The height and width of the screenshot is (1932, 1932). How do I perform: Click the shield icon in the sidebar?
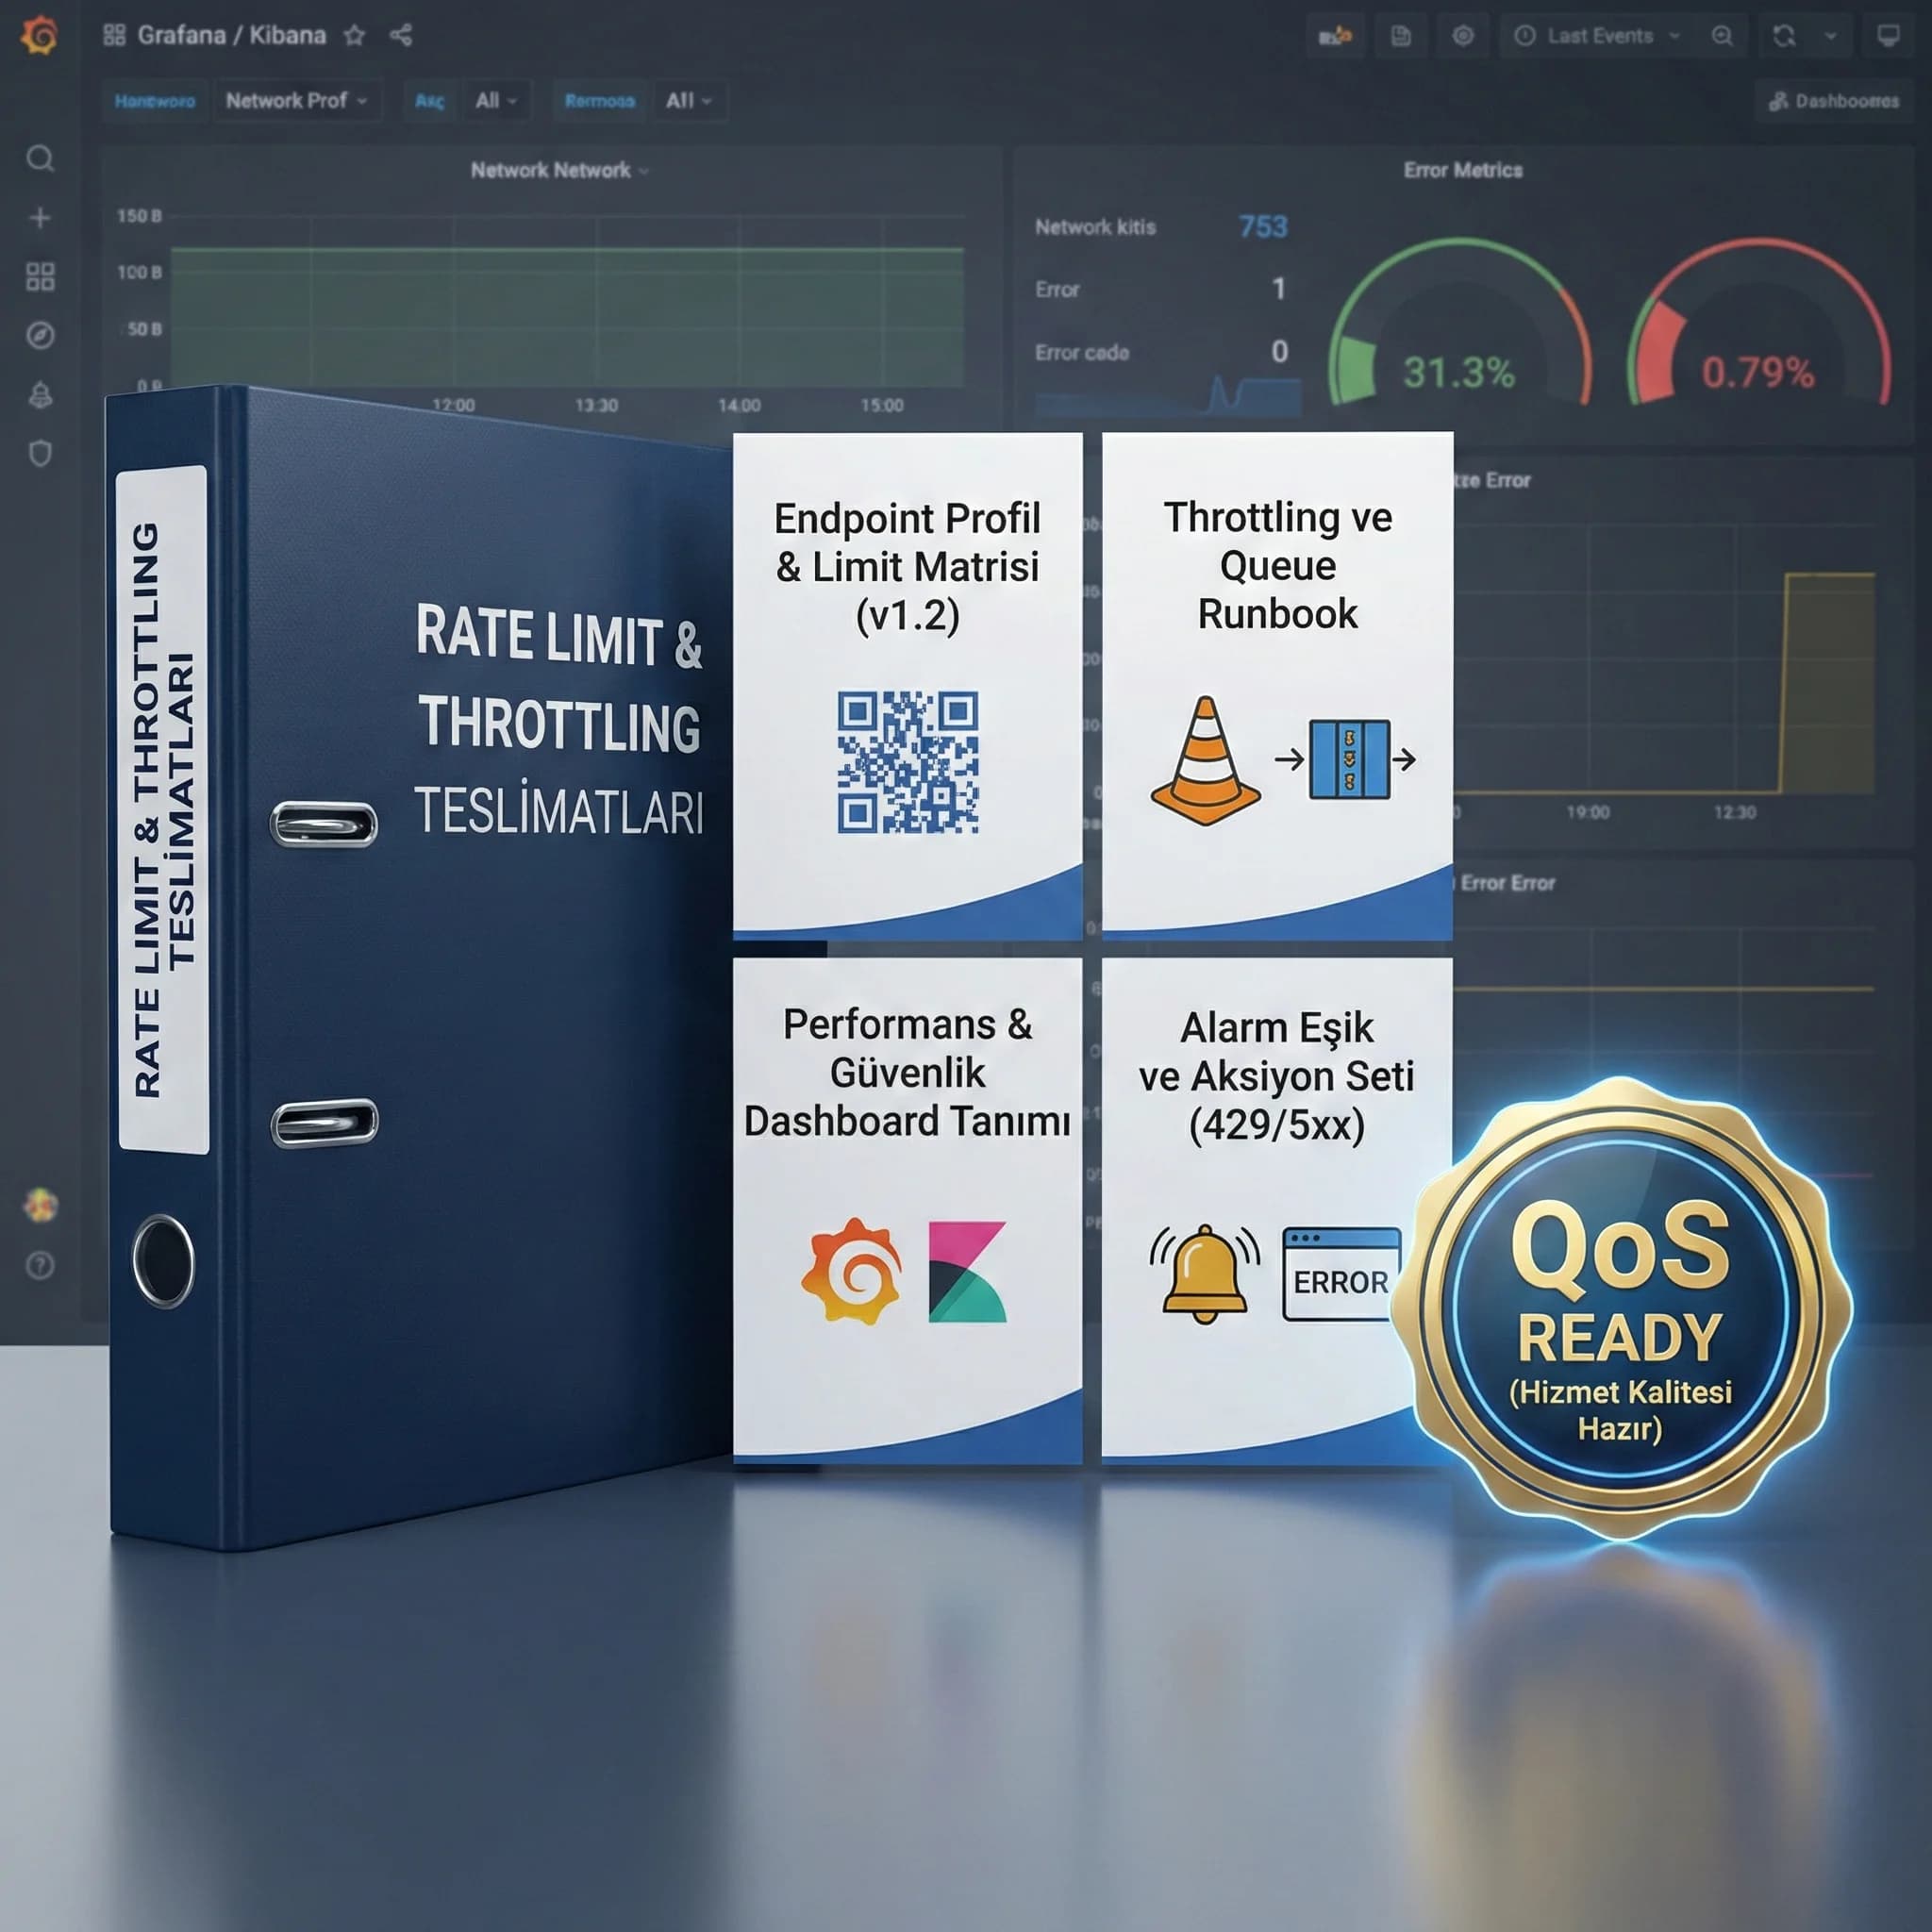pos(40,454)
